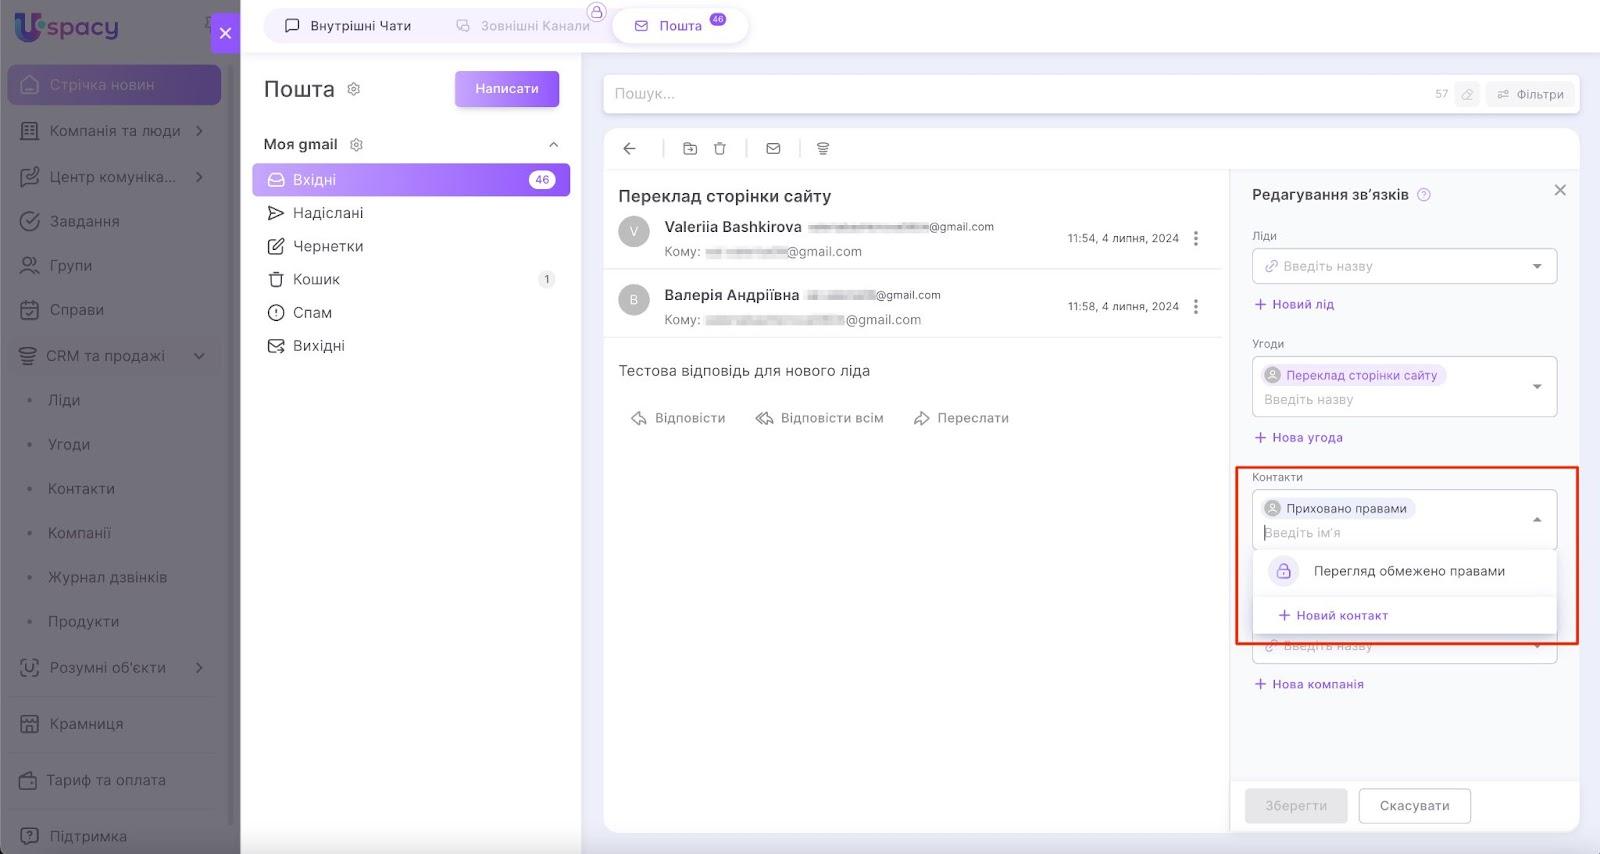Click Переслати to forward email
The image size is (1600, 854).
click(961, 418)
